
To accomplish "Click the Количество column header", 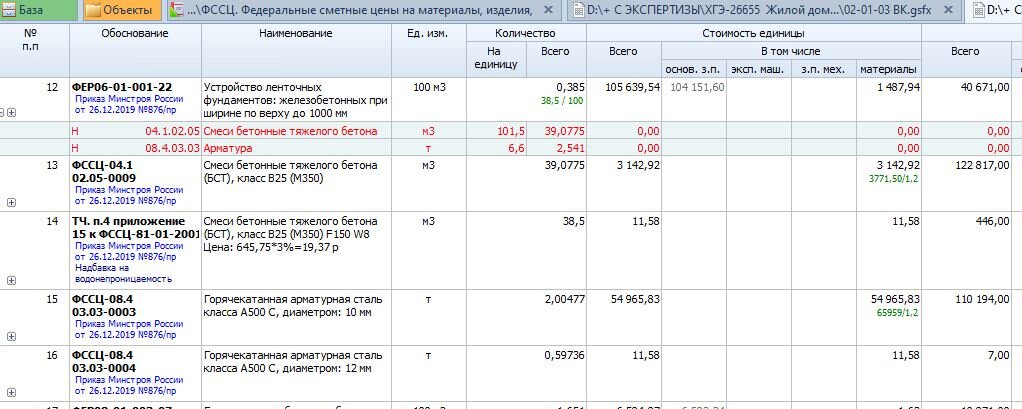I will click(525, 33).
